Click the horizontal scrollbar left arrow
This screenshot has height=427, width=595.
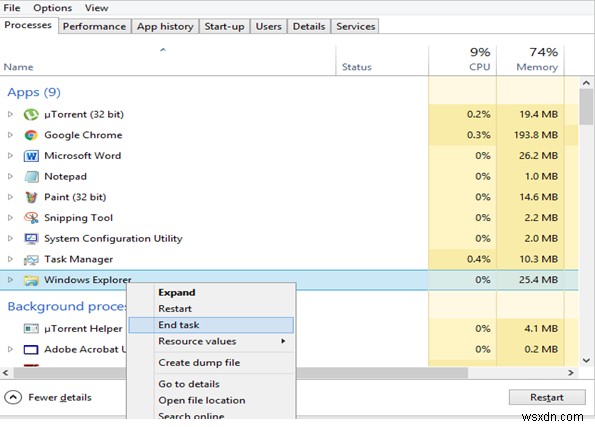click(x=6, y=373)
